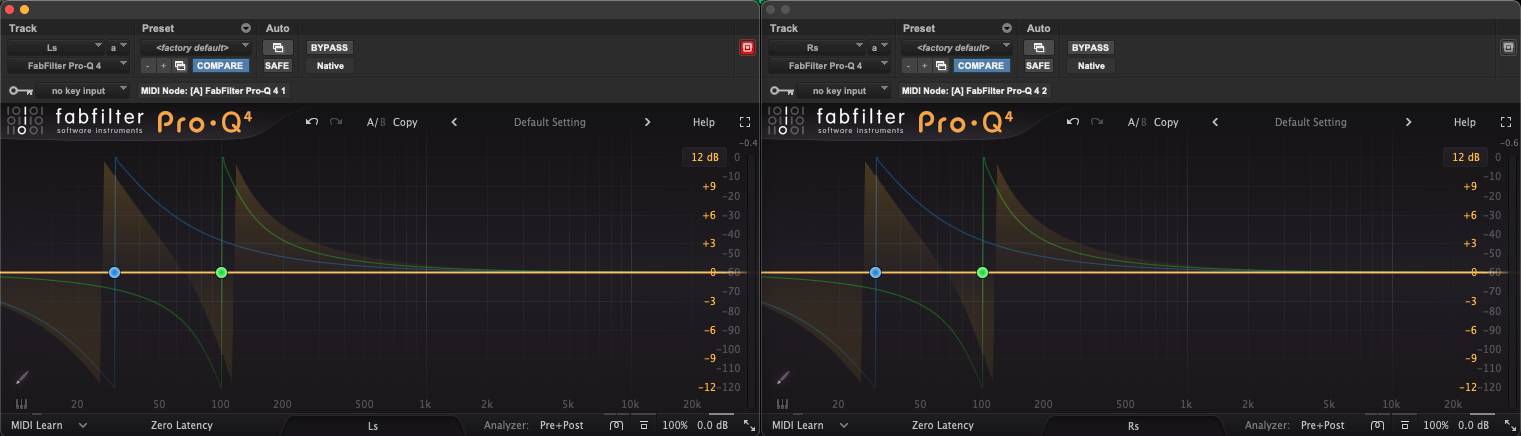Toggle COMPARE in Rs plugin window
The image size is (1521, 436).
(981, 66)
